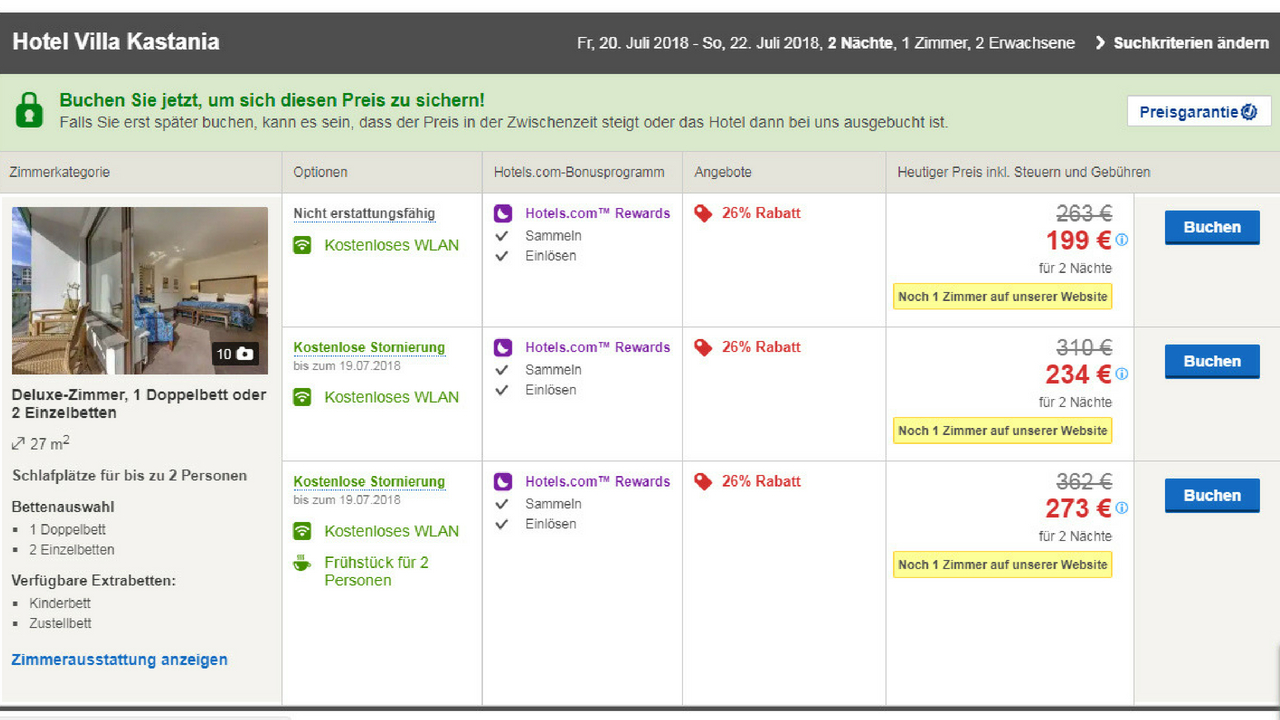Click red discount tag in 273 € row
This screenshot has width=1280, height=720.
[x=704, y=481]
